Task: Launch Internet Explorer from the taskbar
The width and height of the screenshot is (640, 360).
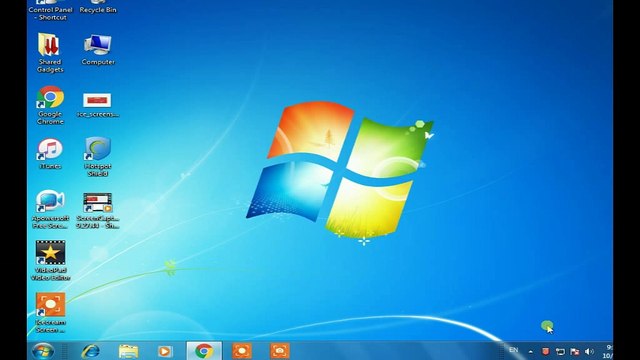Action: [90, 351]
